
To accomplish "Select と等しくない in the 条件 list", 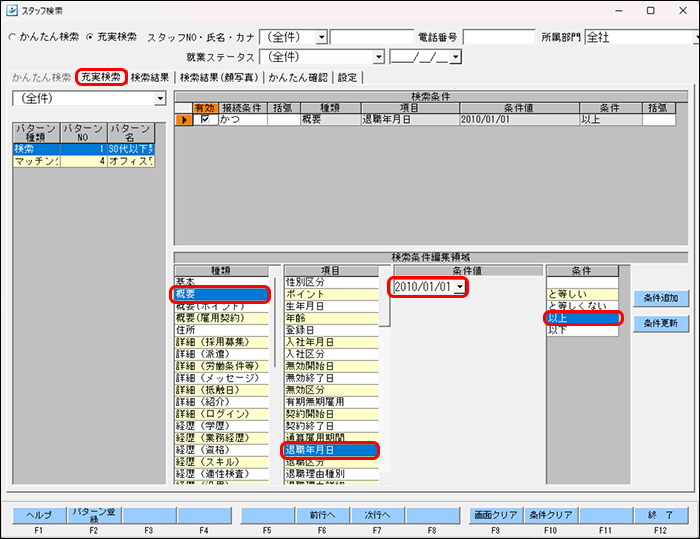I will tap(583, 306).
